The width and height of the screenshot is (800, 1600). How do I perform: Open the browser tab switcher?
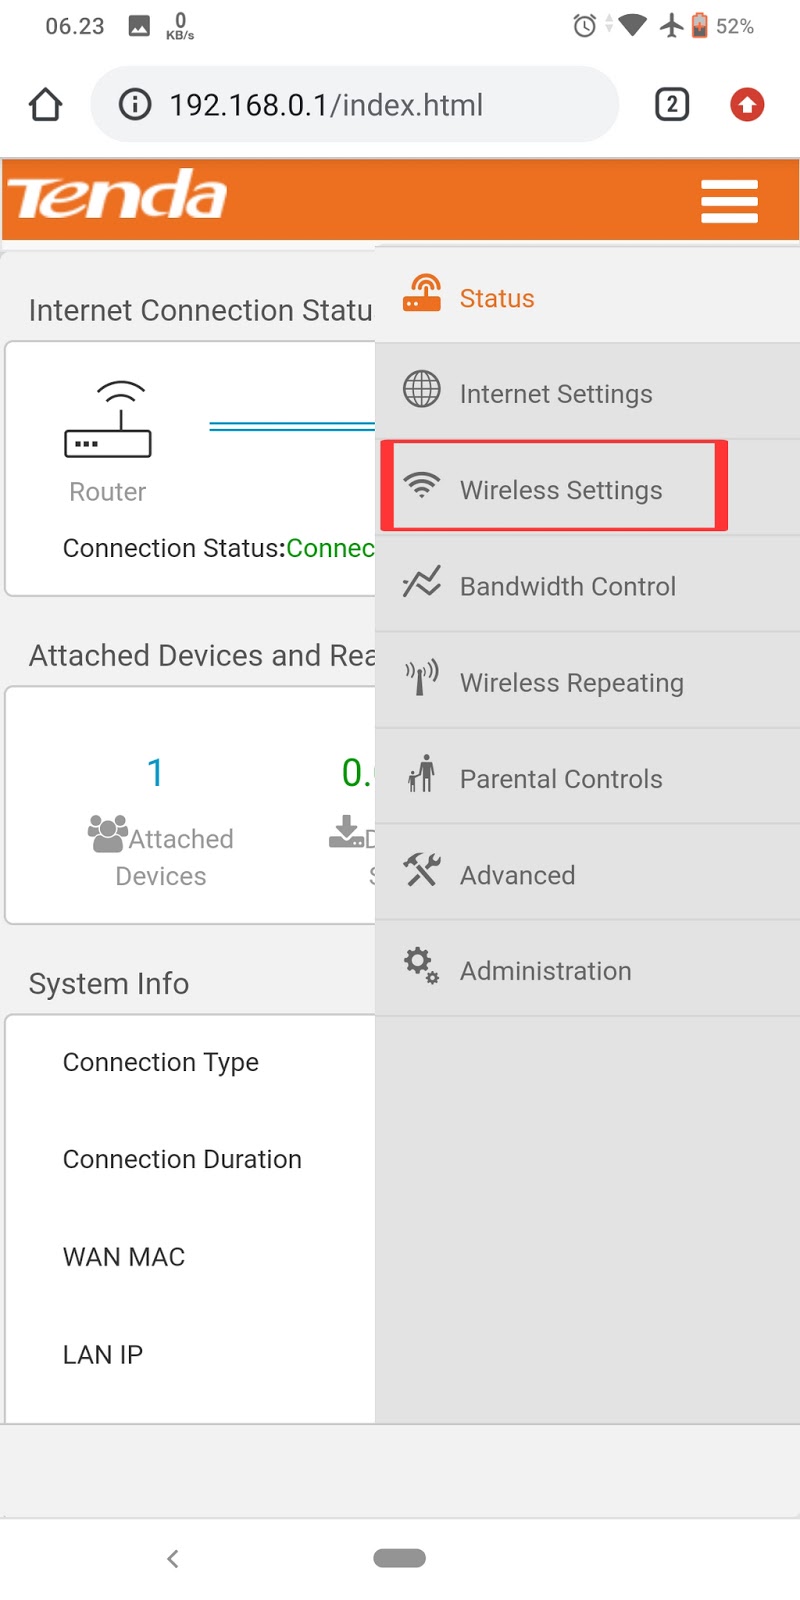pos(672,105)
